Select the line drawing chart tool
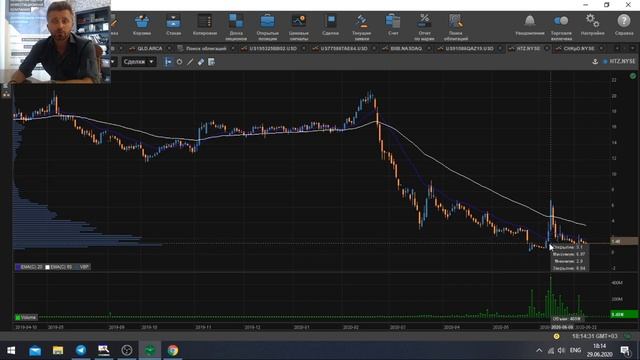The width and height of the screenshot is (640, 360). 190,62
